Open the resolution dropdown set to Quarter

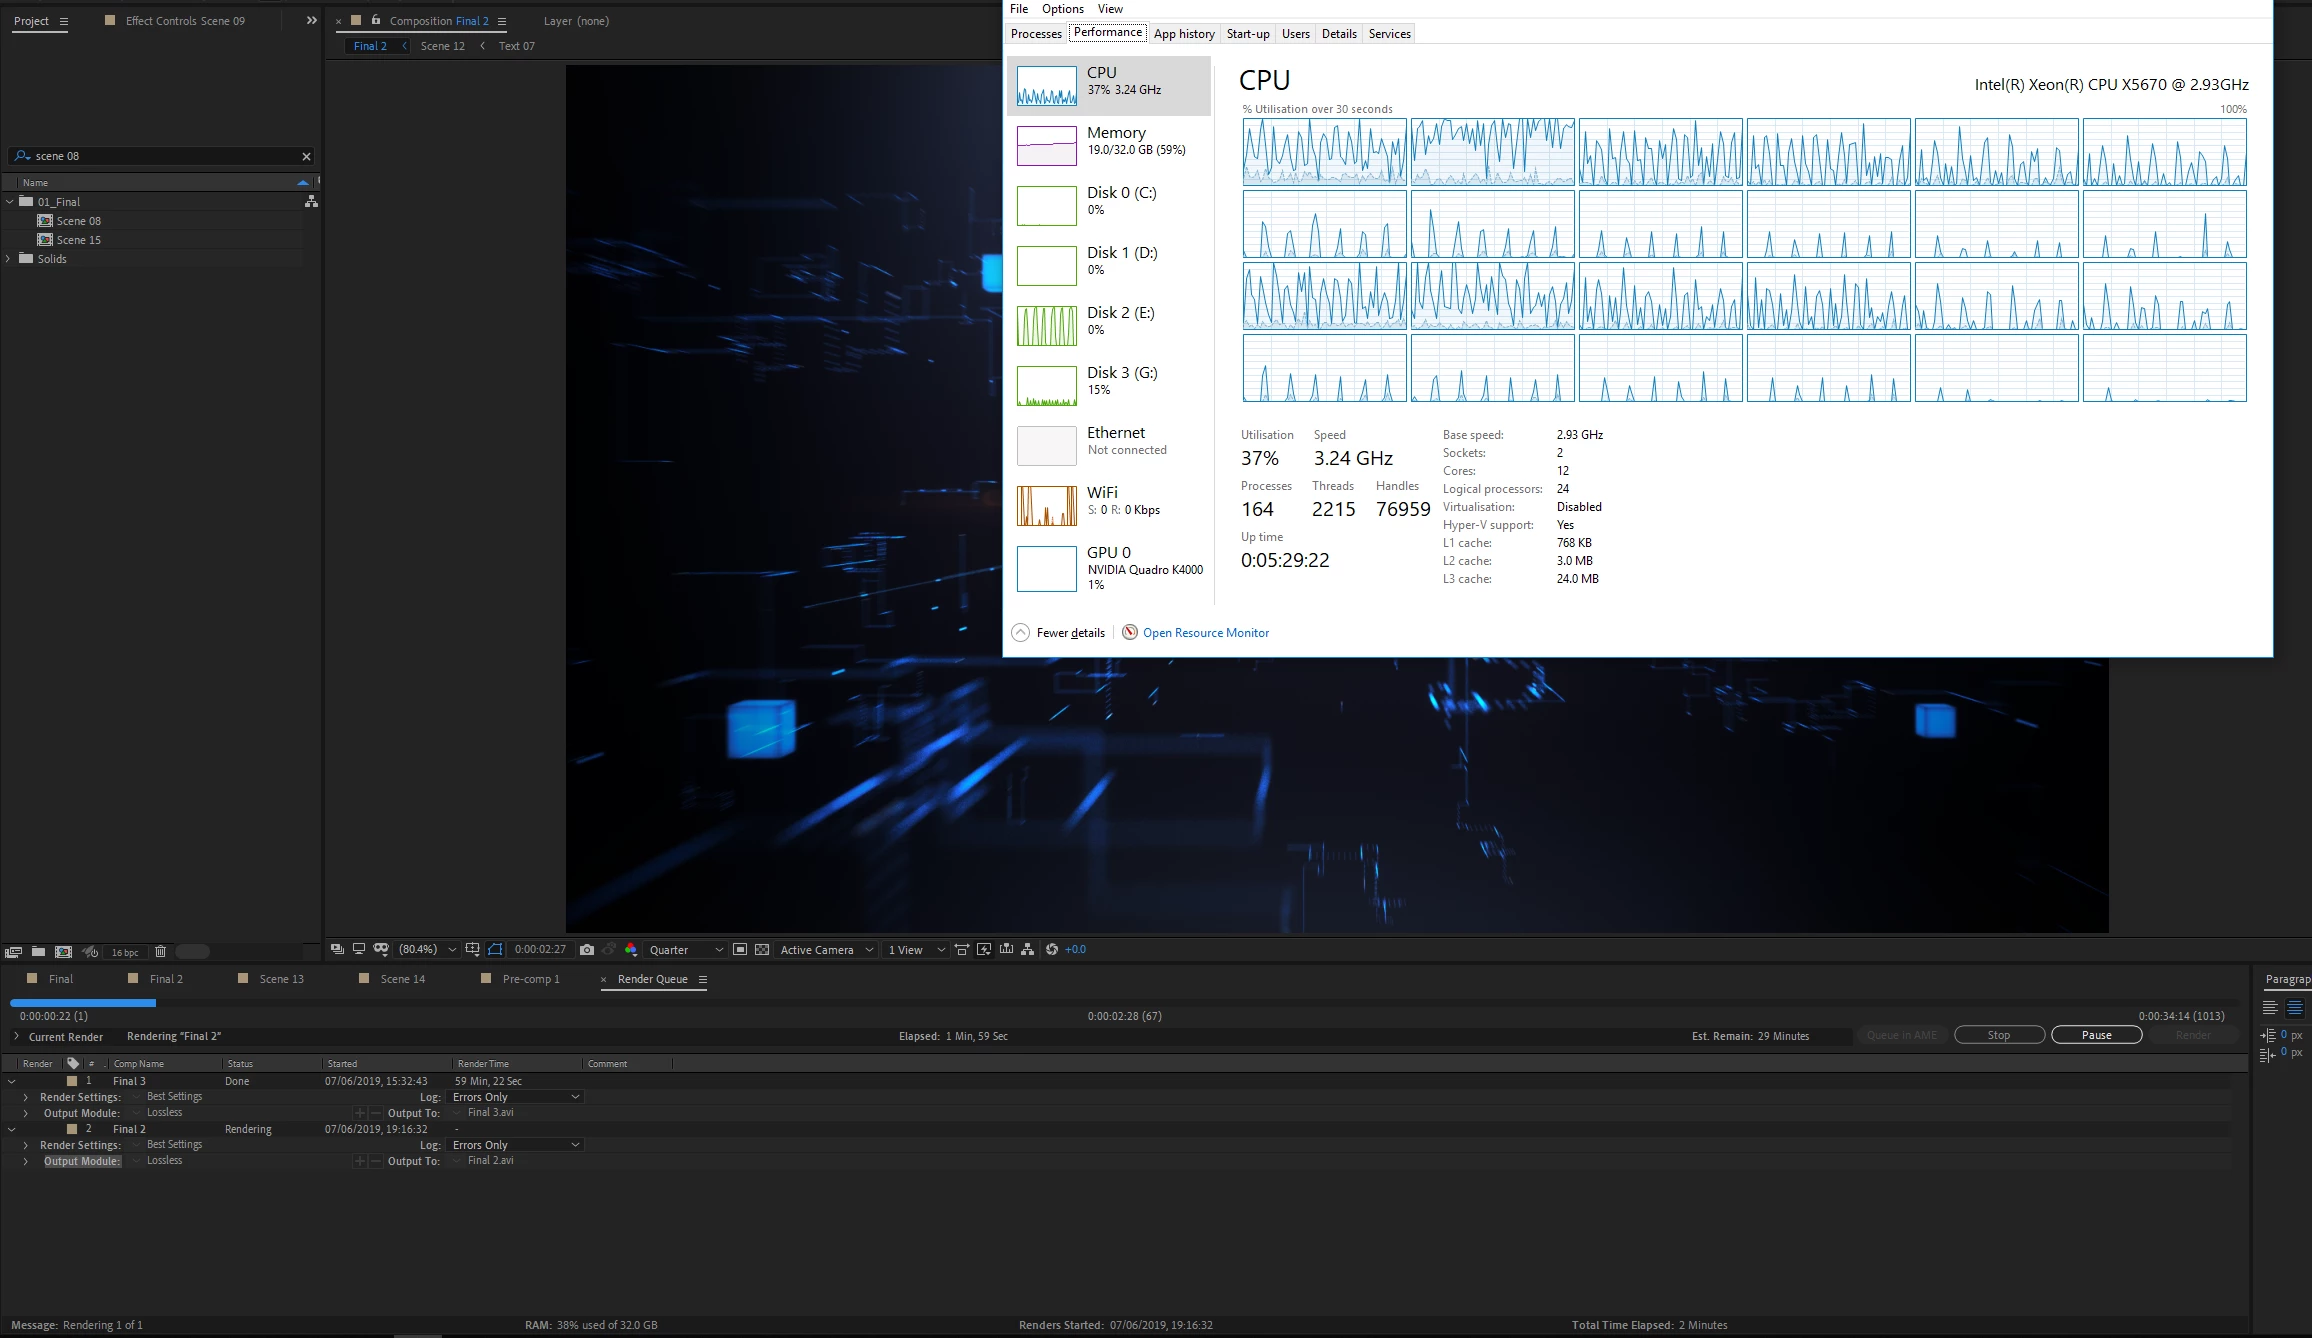pyautogui.click(x=685, y=949)
